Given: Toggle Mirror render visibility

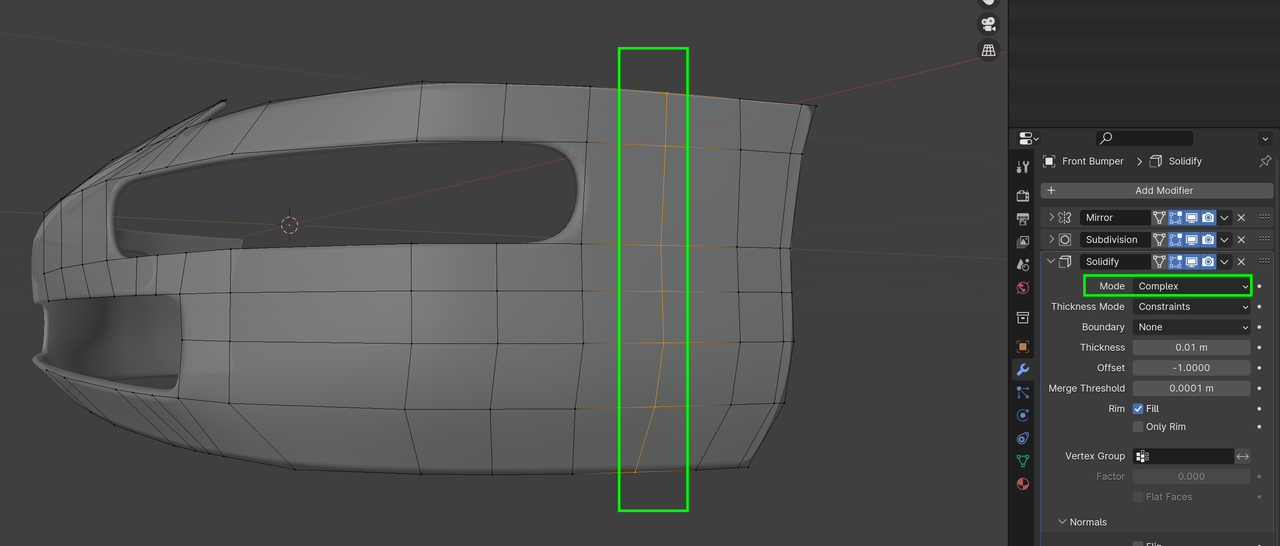Looking at the screenshot, I should [x=1208, y=217].
